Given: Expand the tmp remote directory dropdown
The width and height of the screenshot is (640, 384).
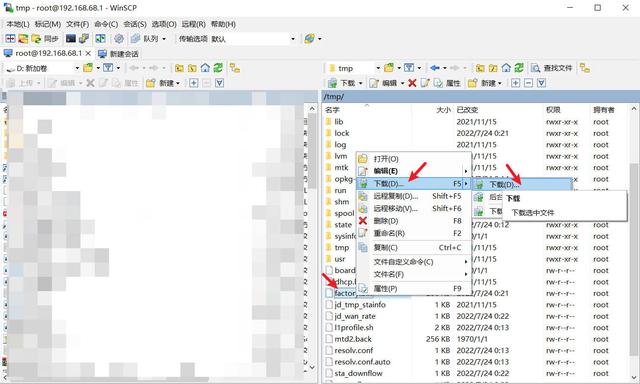Looking at the screenshot, I should 378,68.
